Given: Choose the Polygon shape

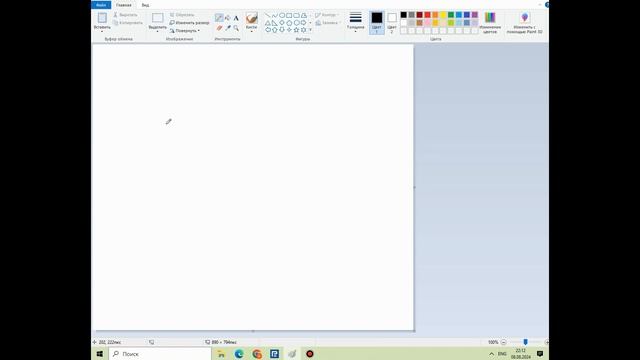Looking at the screenshot, I should click(304, 16).
